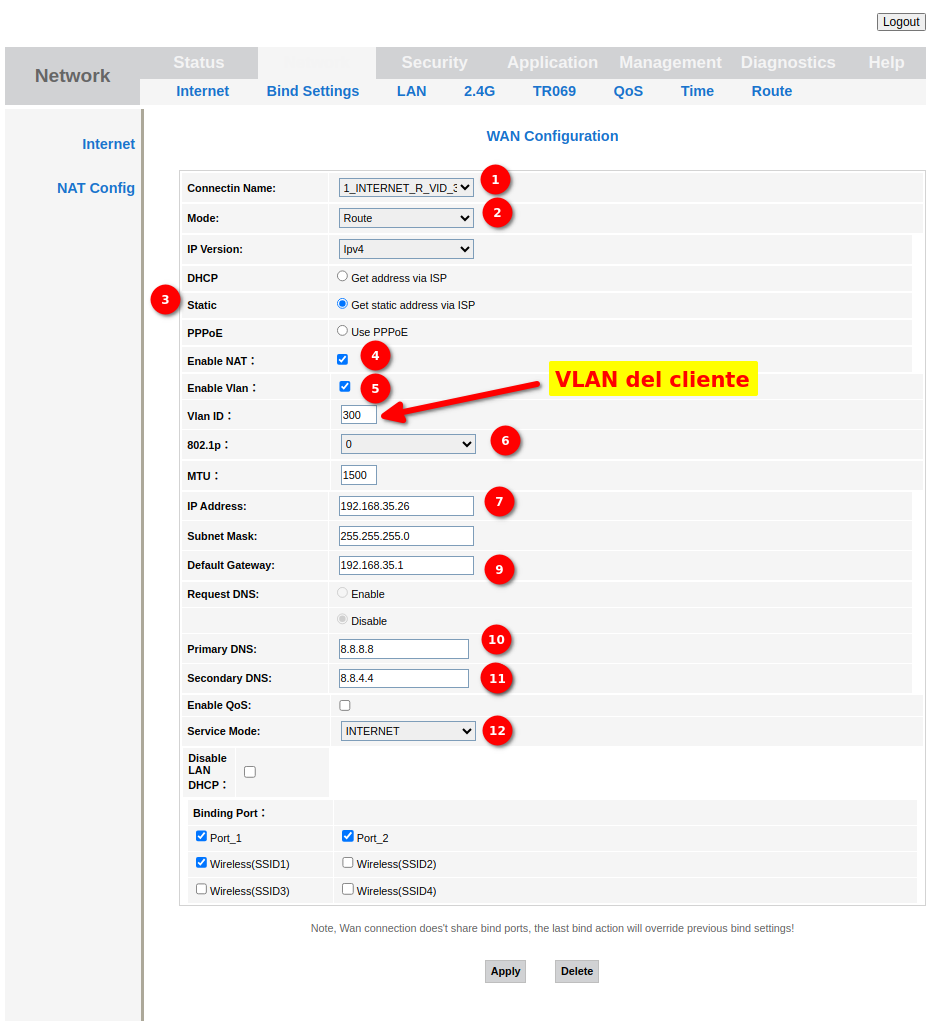Open the Service Mode dropdown
937x1021 pixels.
point(408,731)
